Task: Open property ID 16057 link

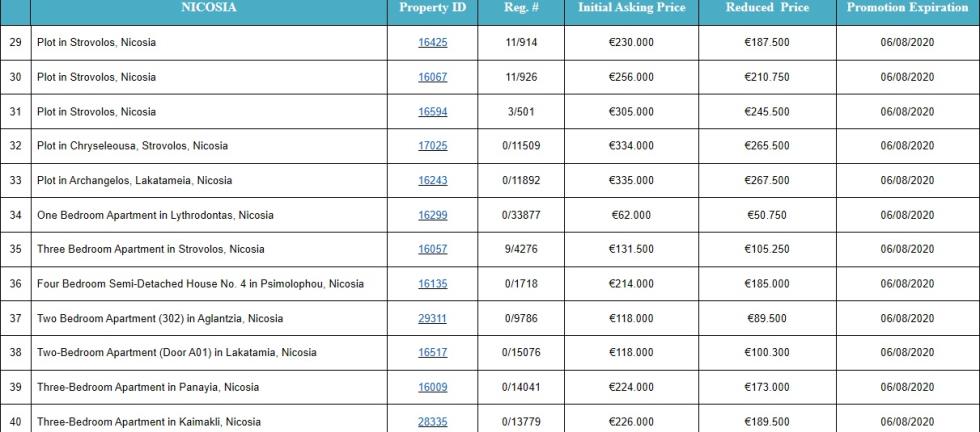Action: 432,249
